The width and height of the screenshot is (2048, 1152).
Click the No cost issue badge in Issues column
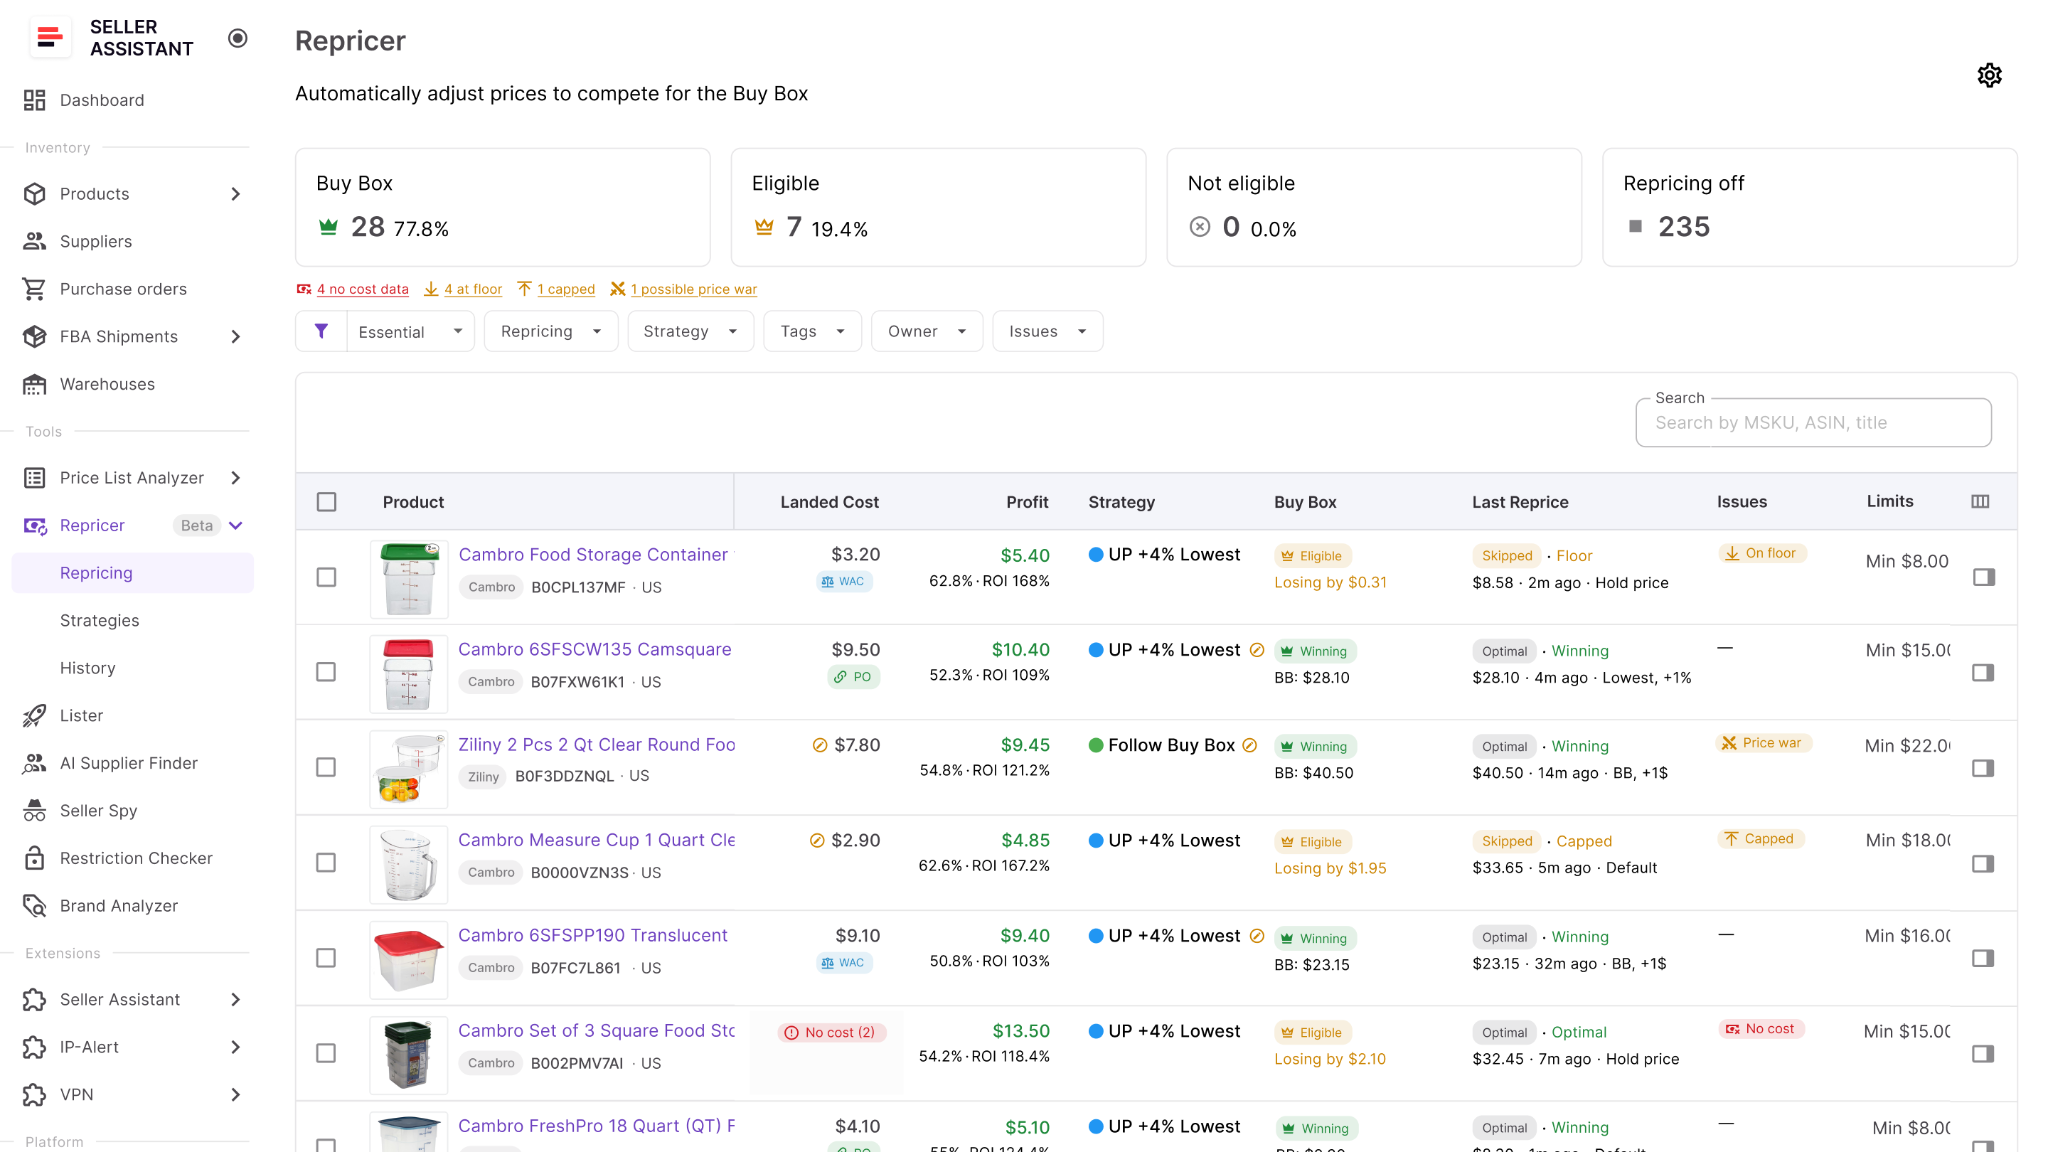coord(1761,1029)
